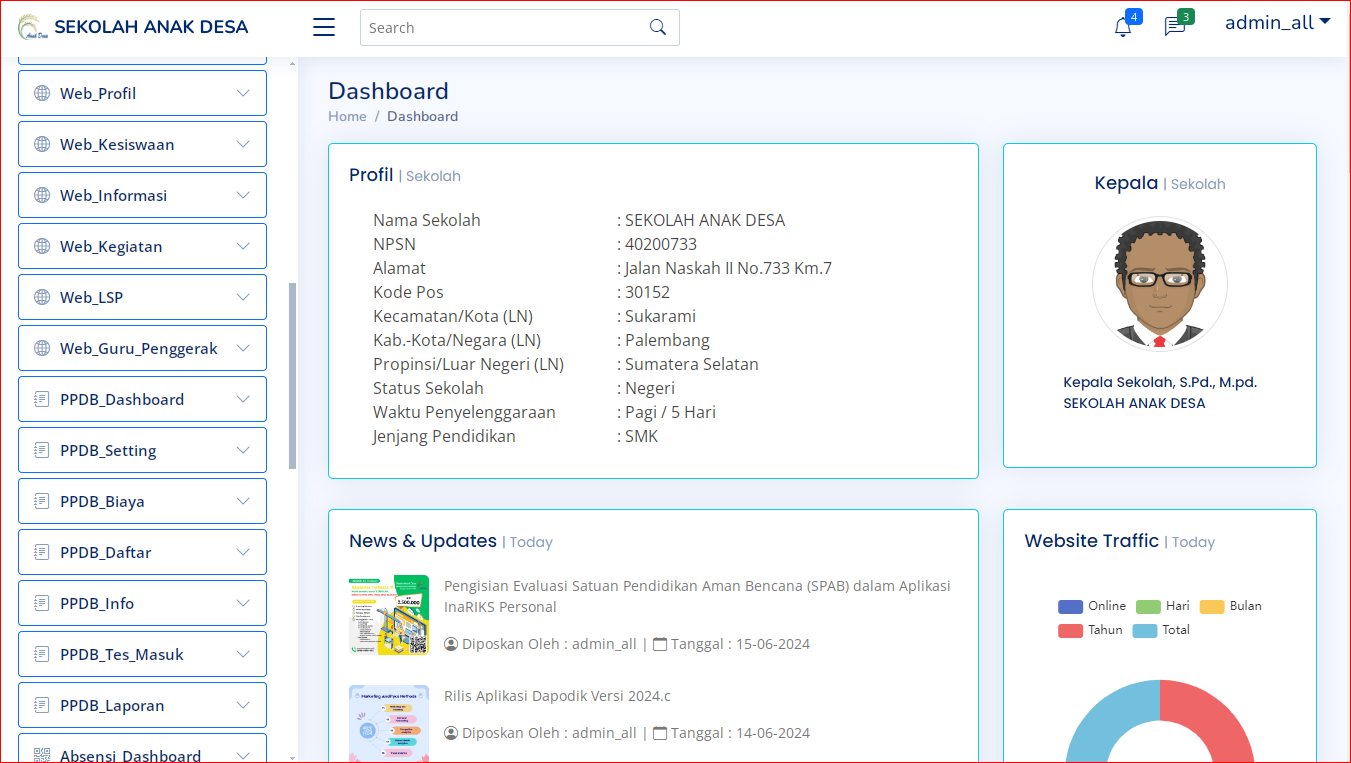Click the globe icon beside Web_Profil
Screen dimensions: 1351x763
(x=42, y=93)
